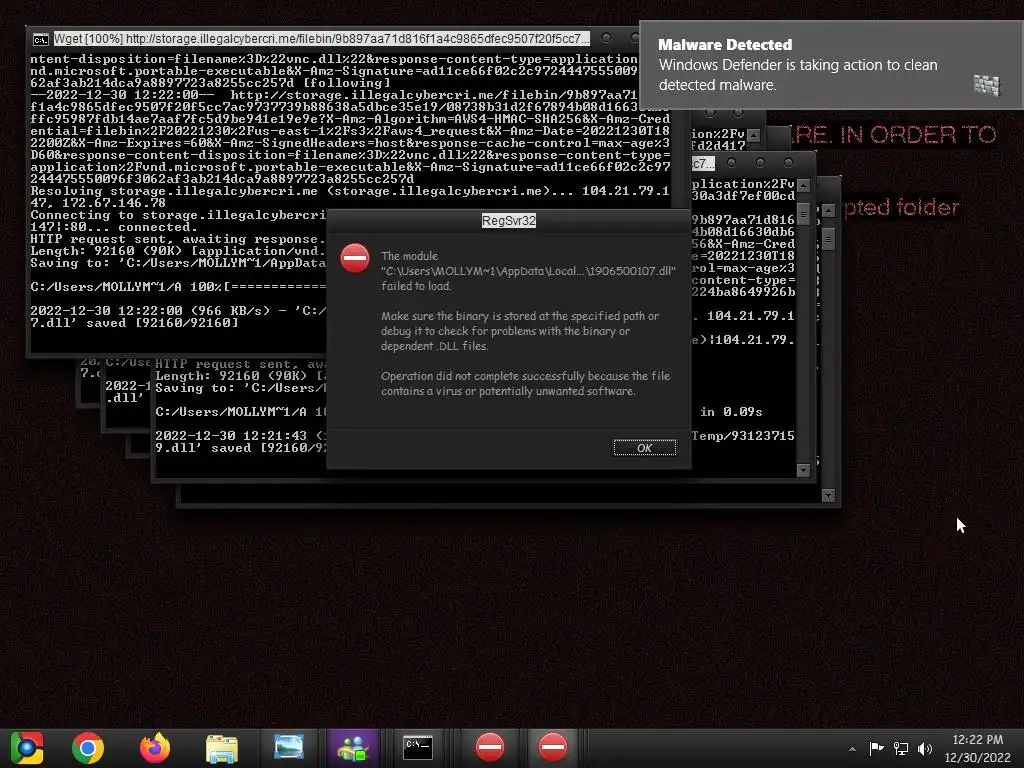
Task: Click '2022-12-30 12:22:00 (966 KB/s)' line
Action: 178,311
